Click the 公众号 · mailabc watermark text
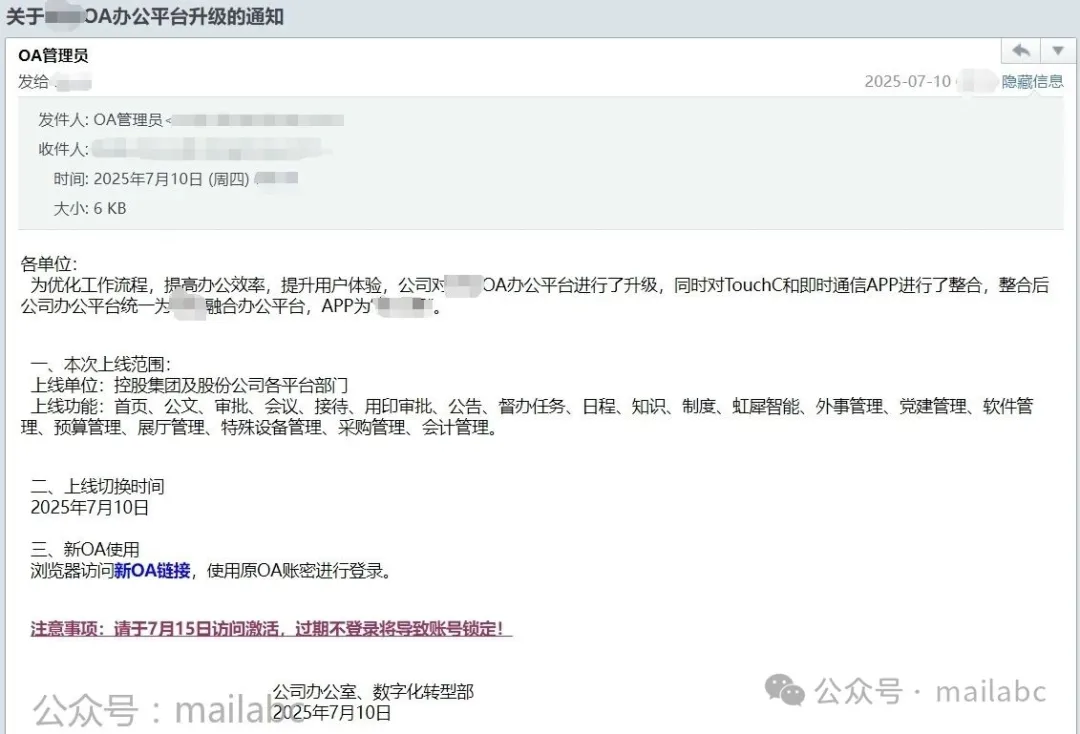Viewport: 1080px width, 734px height. coord(930,691)
